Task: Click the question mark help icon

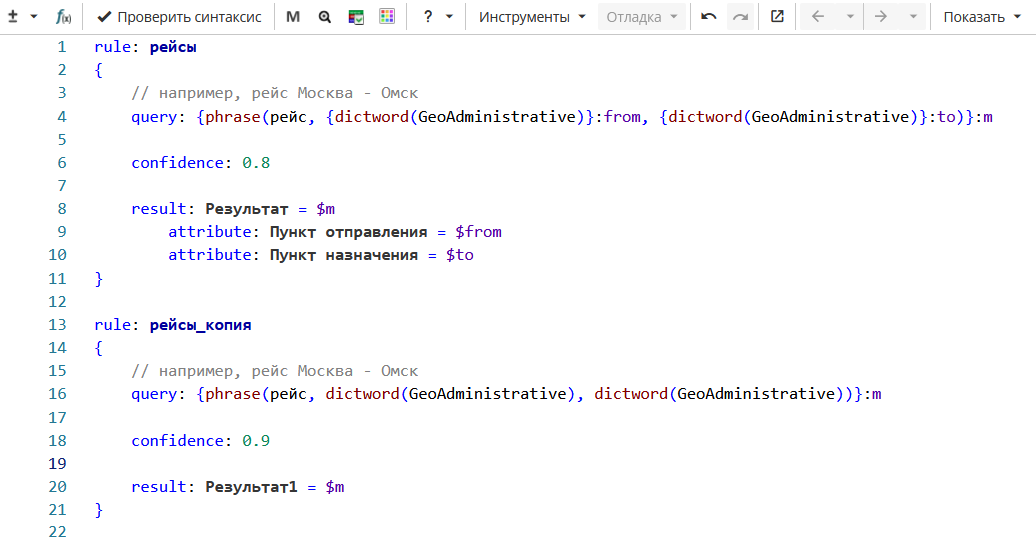Action: pyautogui.click(x=428, y=17)
